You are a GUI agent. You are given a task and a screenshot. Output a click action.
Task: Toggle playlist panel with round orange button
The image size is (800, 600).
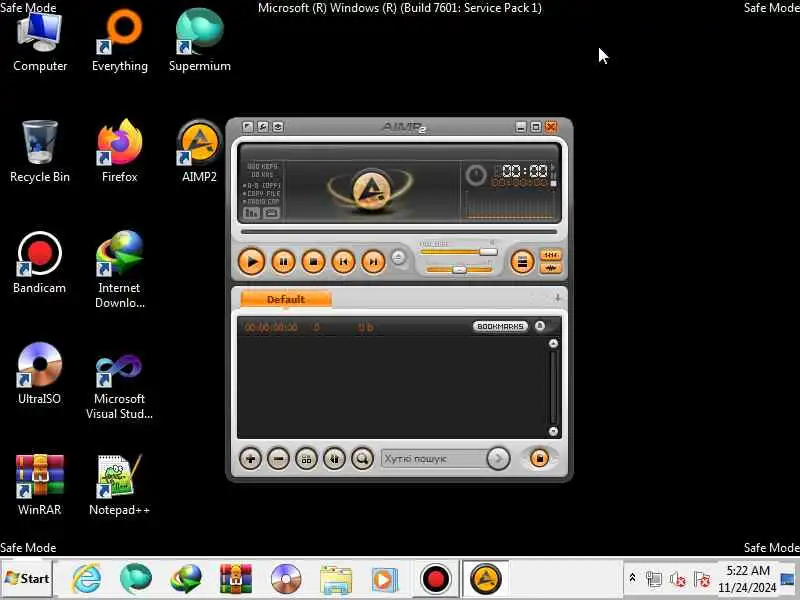[522, 262]
